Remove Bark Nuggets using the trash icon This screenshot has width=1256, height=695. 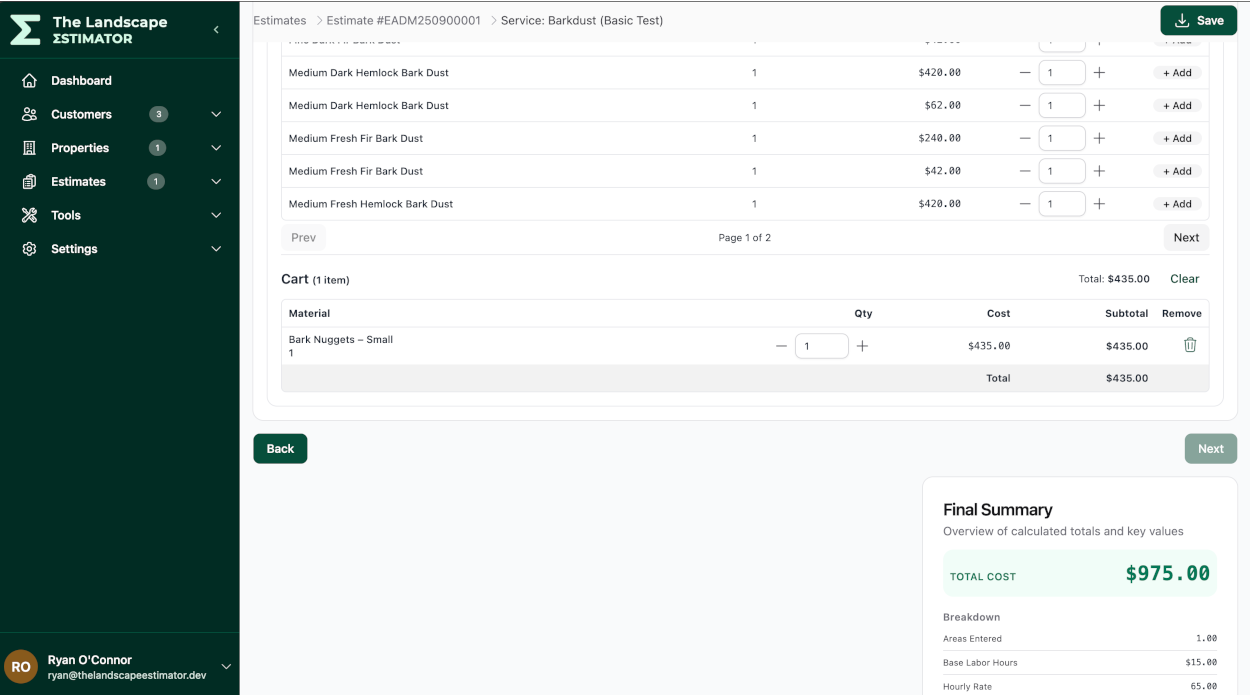(1189, 344)
